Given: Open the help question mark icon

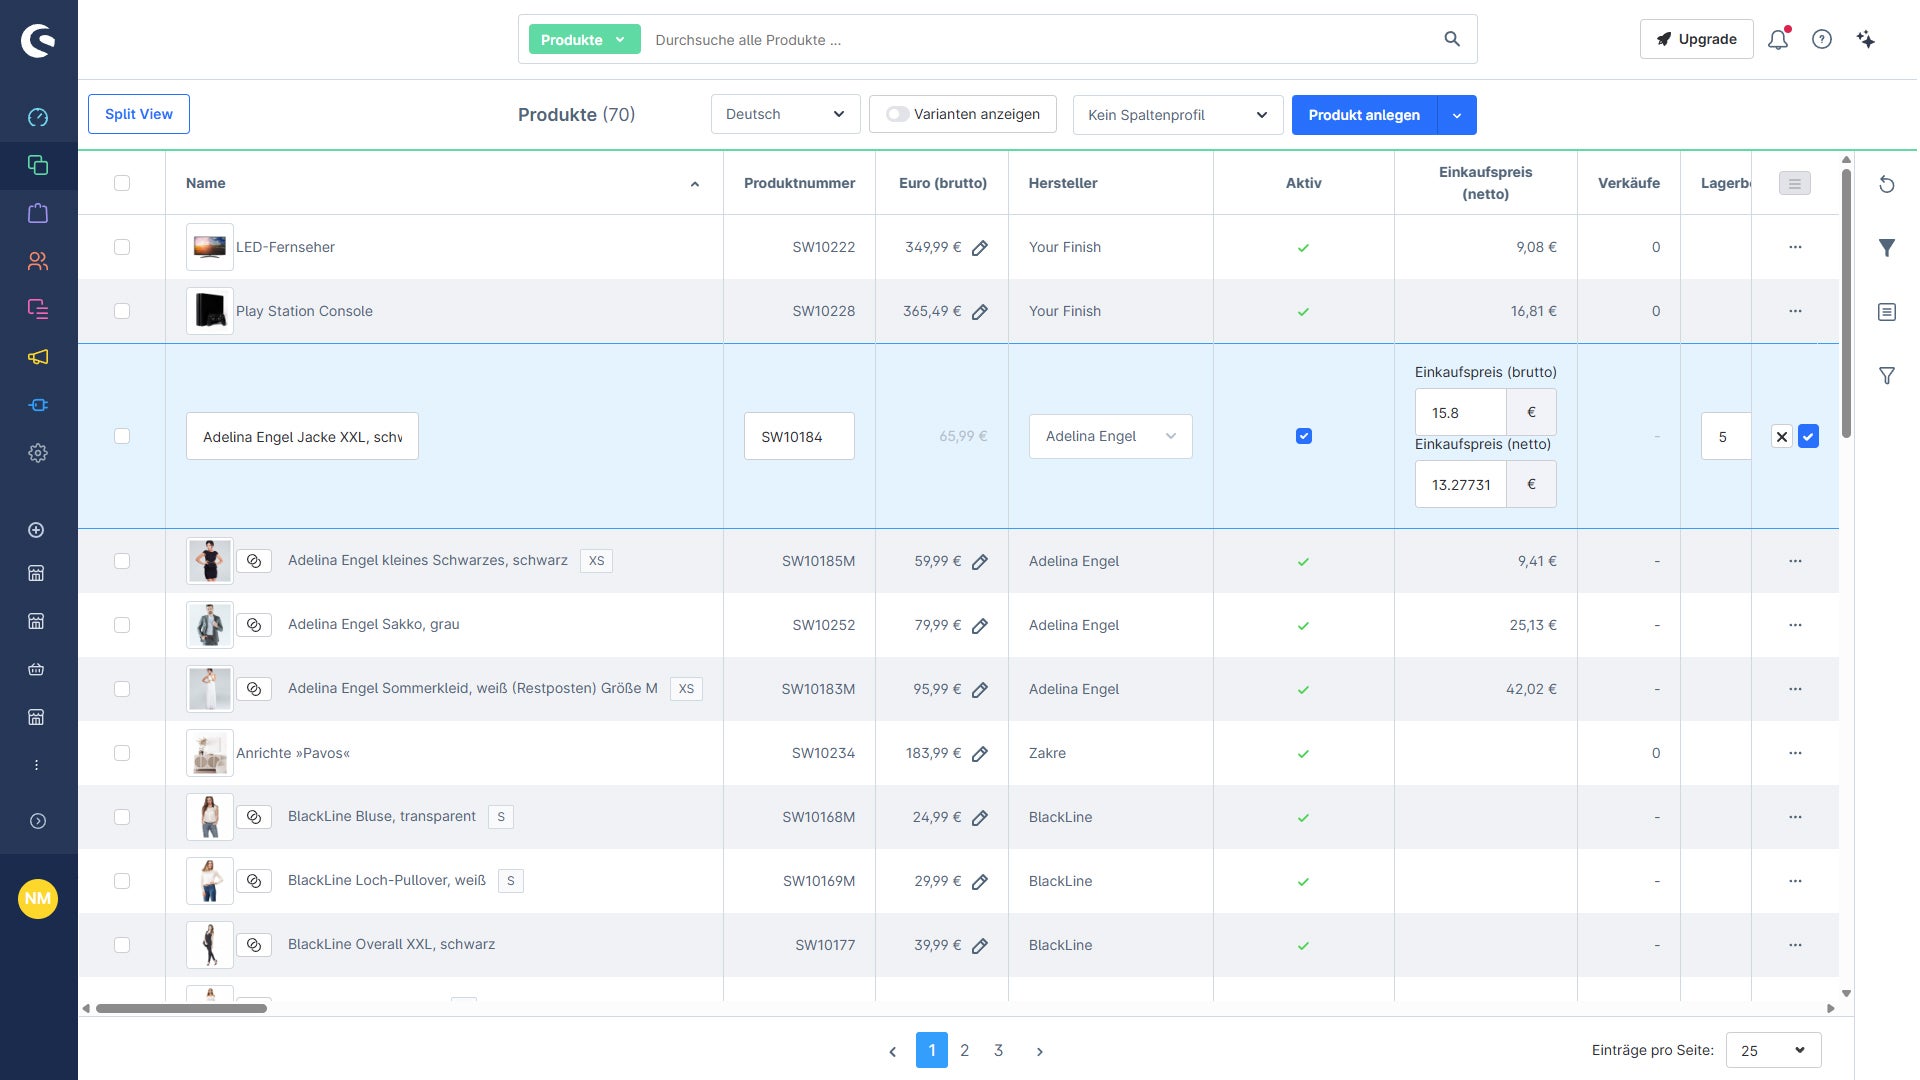Looking at the screenshot, I should pos(1822,40).
